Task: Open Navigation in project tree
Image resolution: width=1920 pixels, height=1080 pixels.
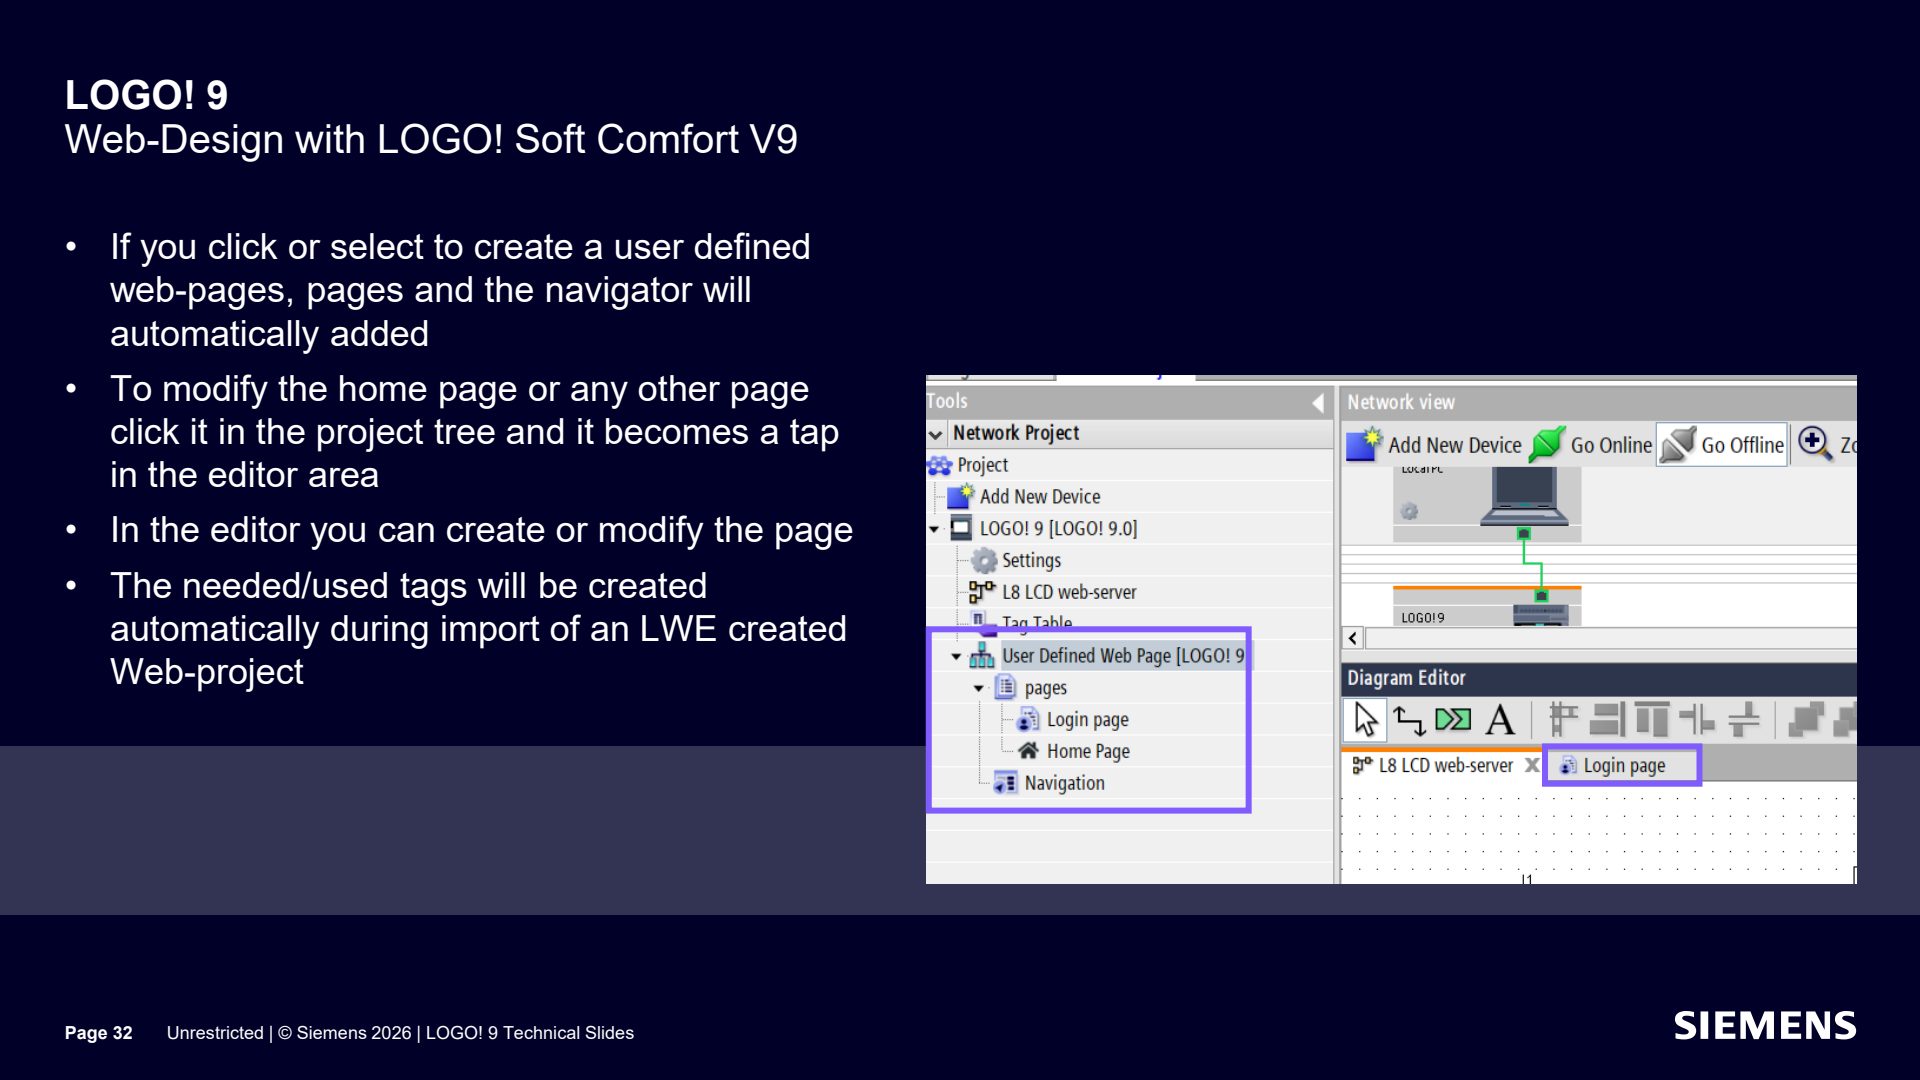Action: 1049,783
